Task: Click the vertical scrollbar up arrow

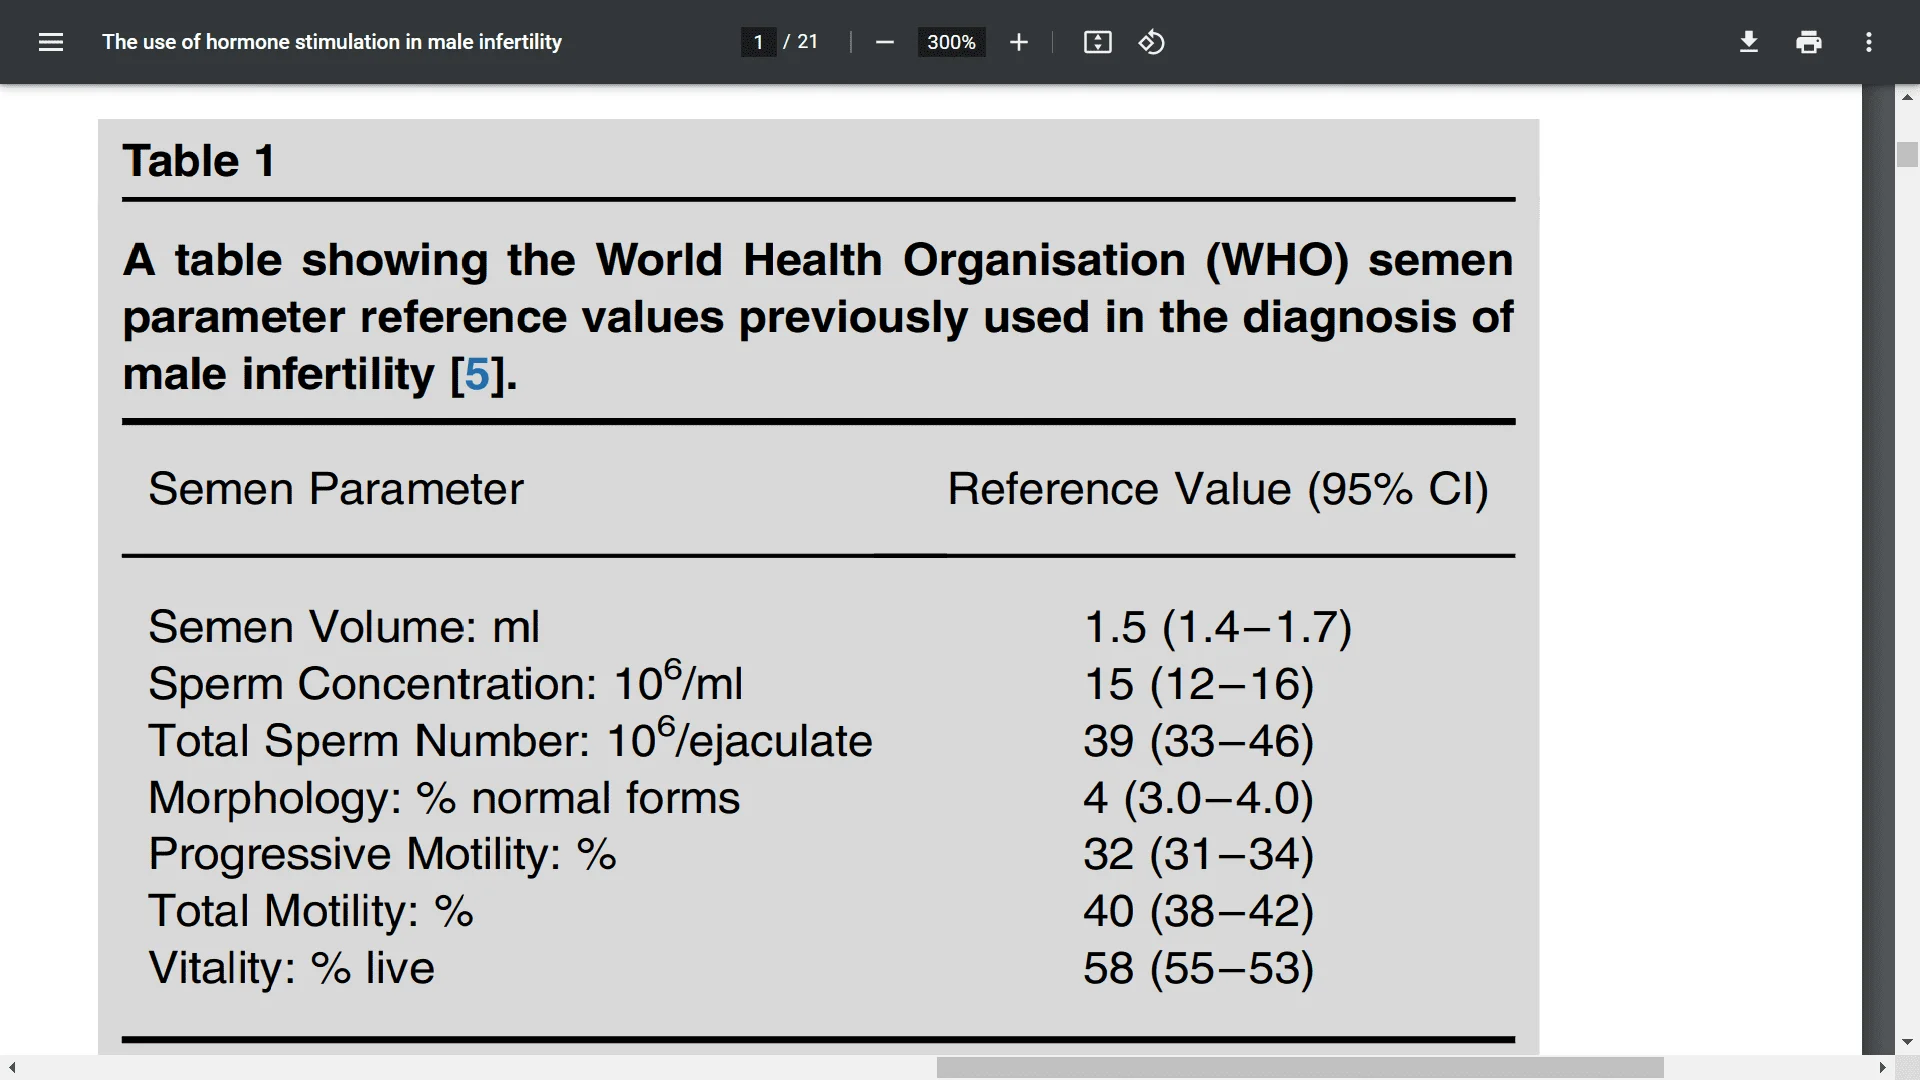Action: click(1907, 97)
